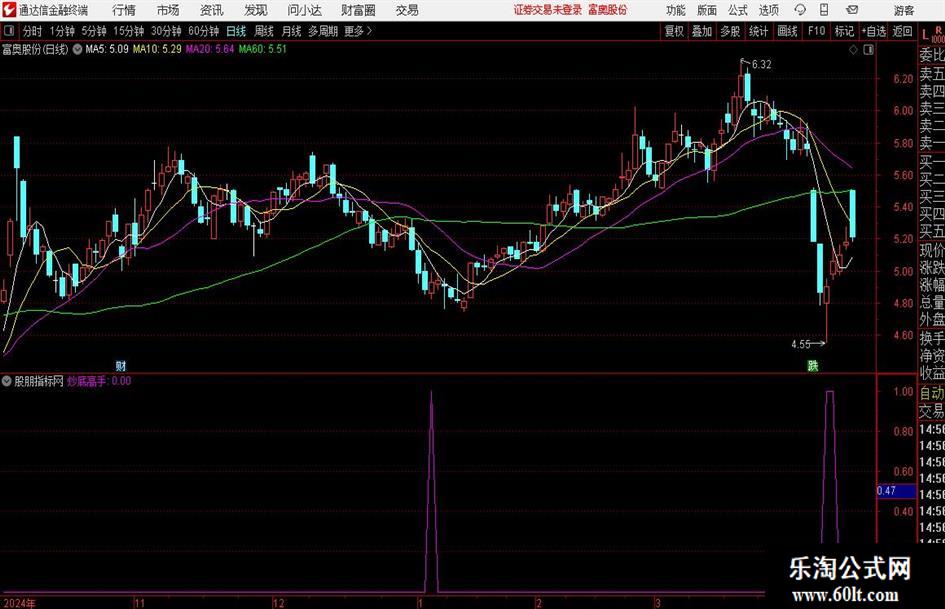Open the 问小达 menu

(304, 10)
